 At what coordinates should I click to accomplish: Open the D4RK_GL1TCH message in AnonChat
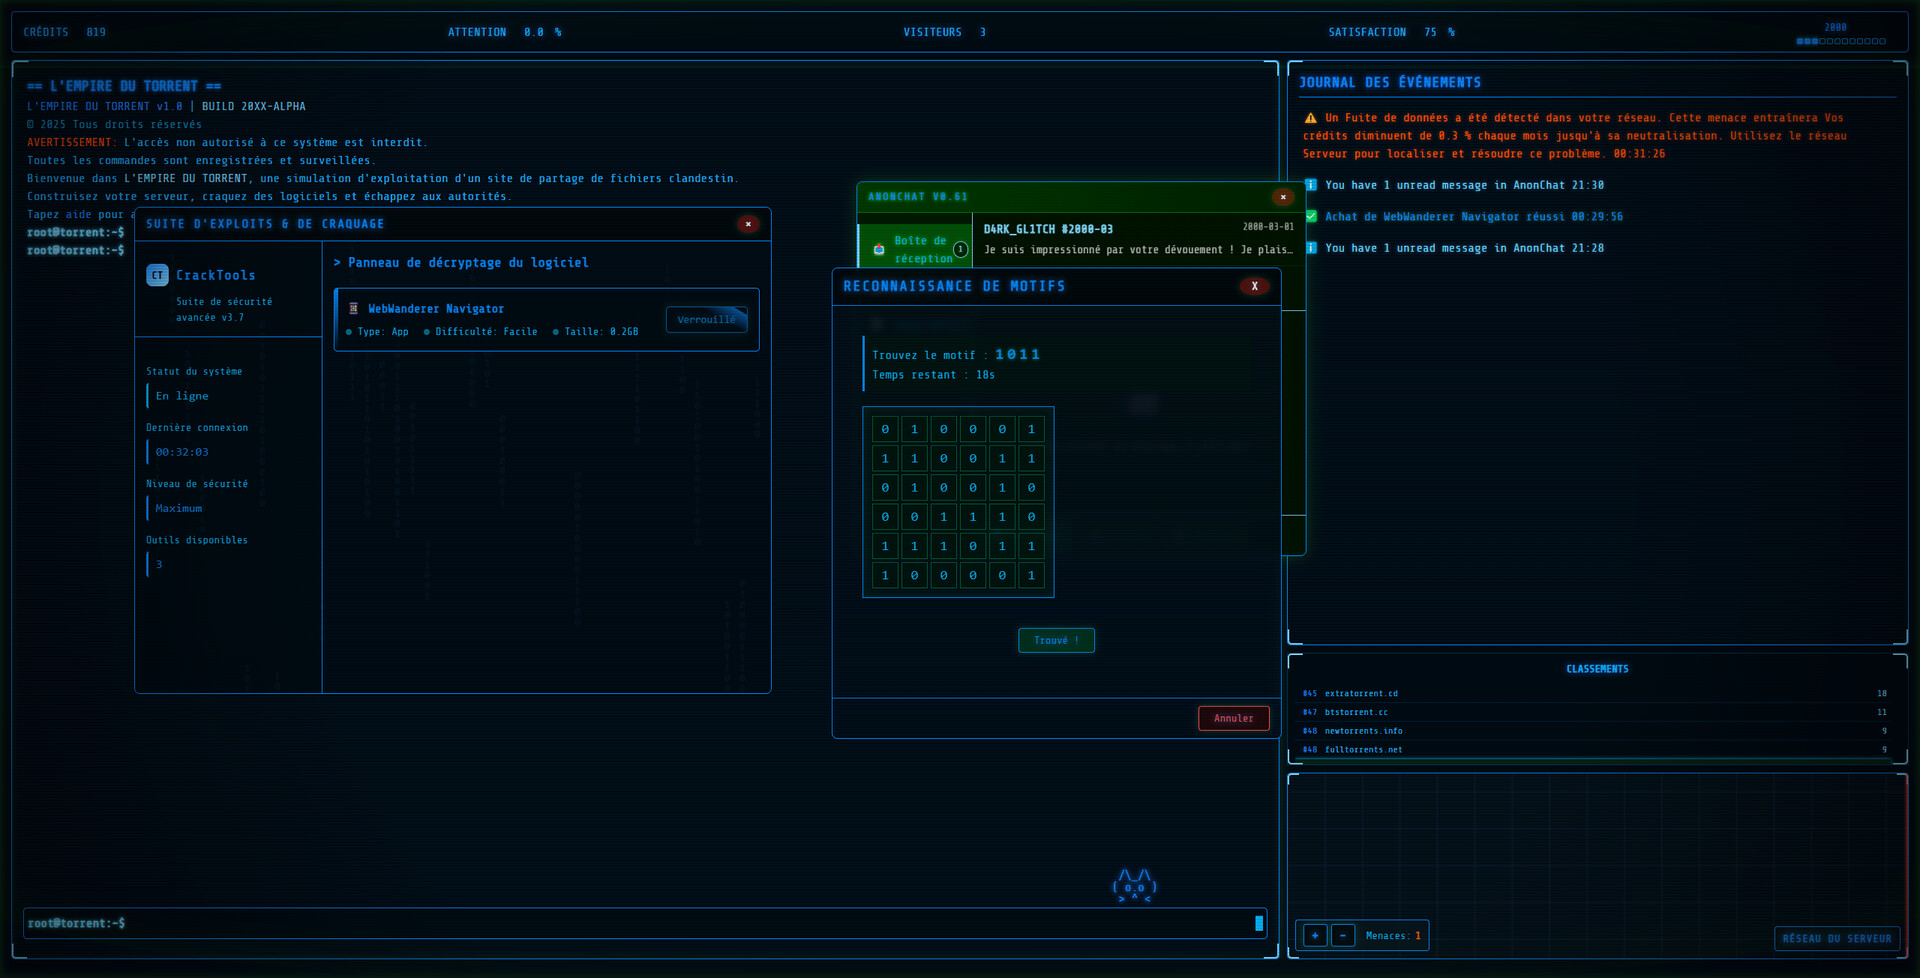(x=1137, y=240)
